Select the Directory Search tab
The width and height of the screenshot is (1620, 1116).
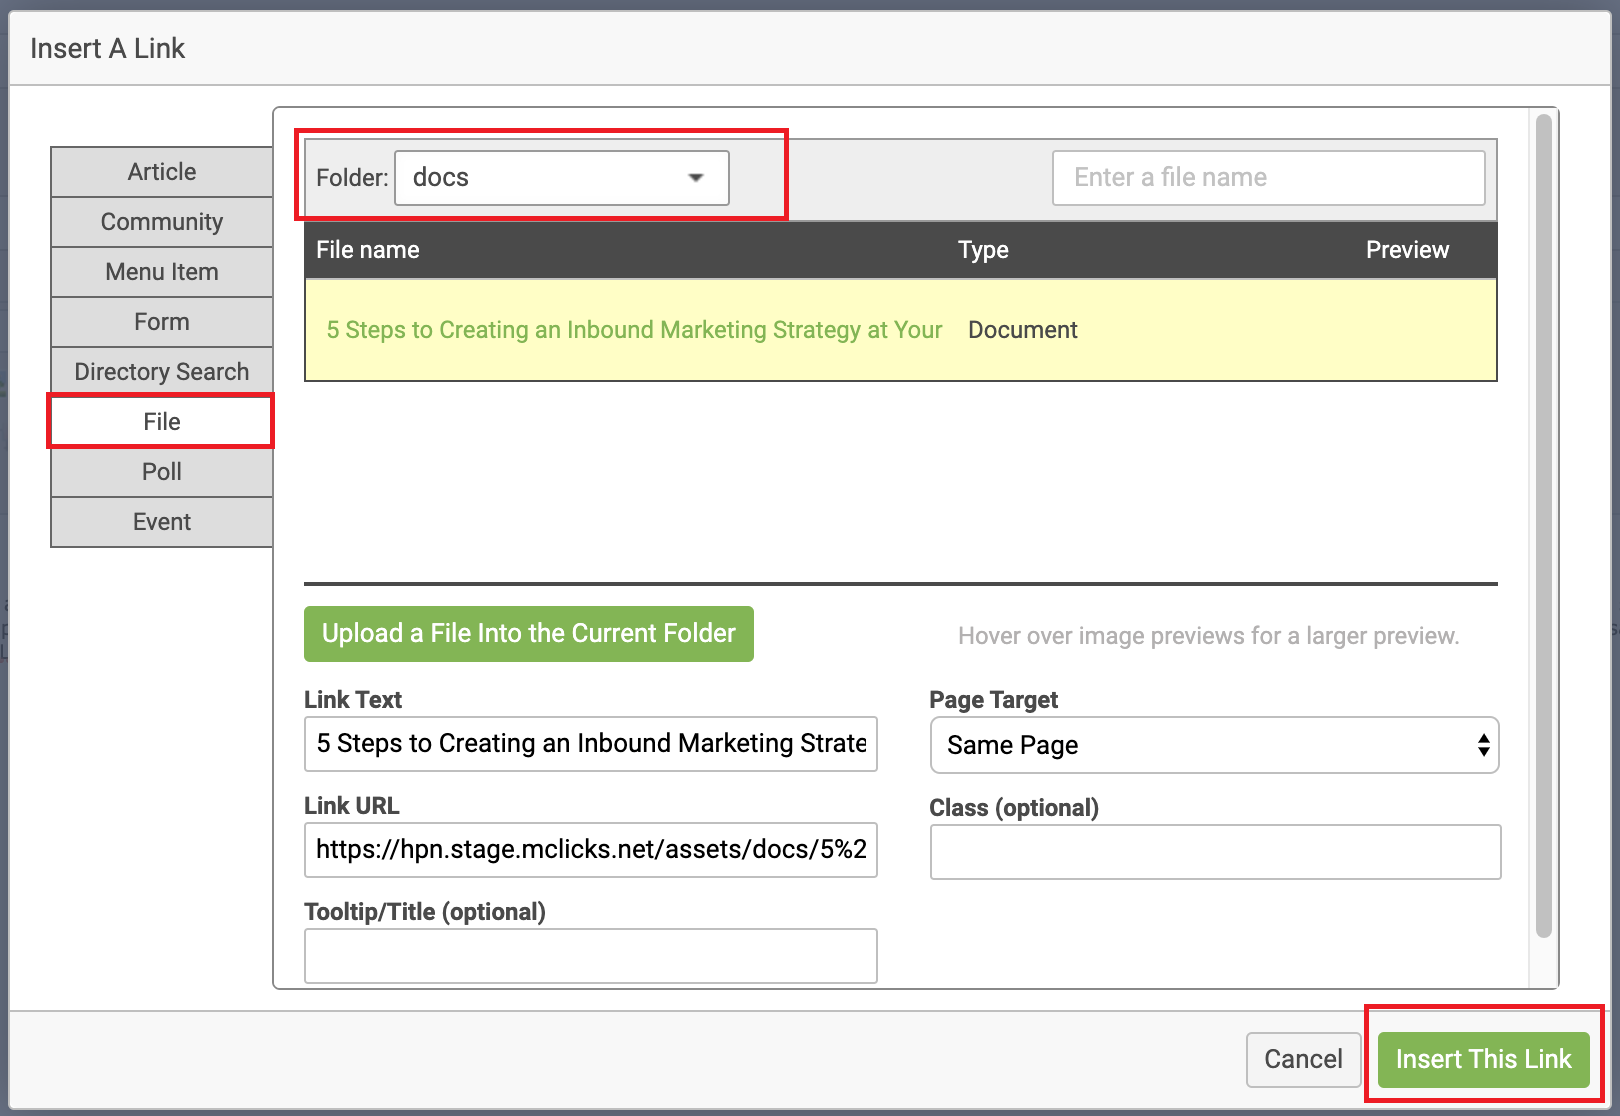pos(162,372)
